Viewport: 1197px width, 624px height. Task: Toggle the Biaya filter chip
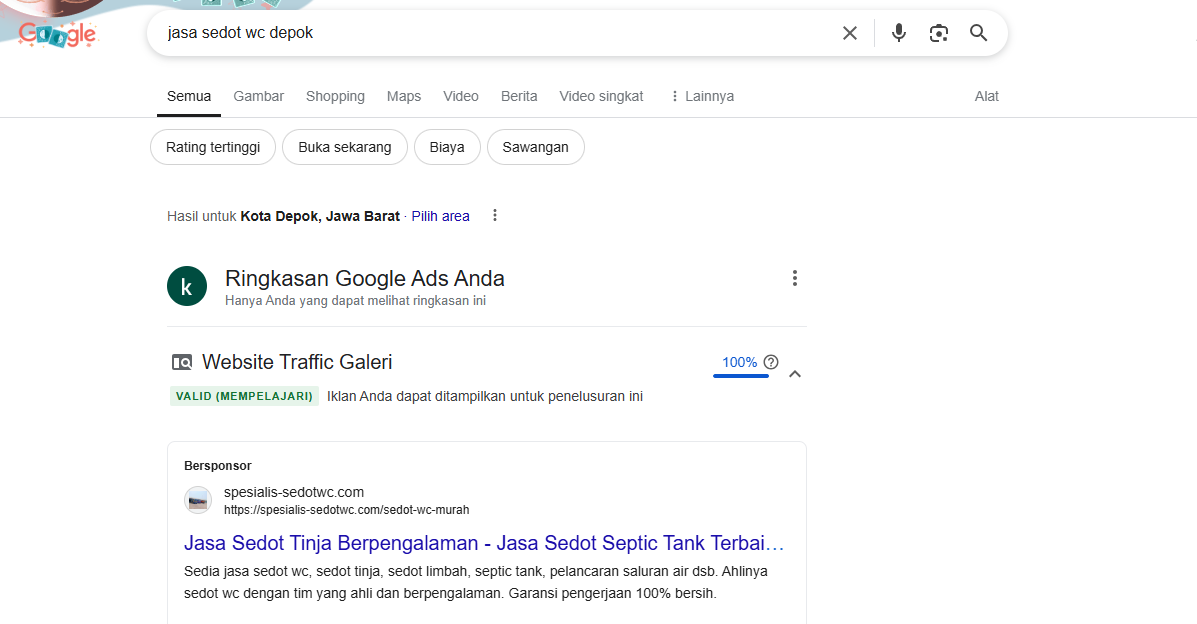[x=447, y=147]
